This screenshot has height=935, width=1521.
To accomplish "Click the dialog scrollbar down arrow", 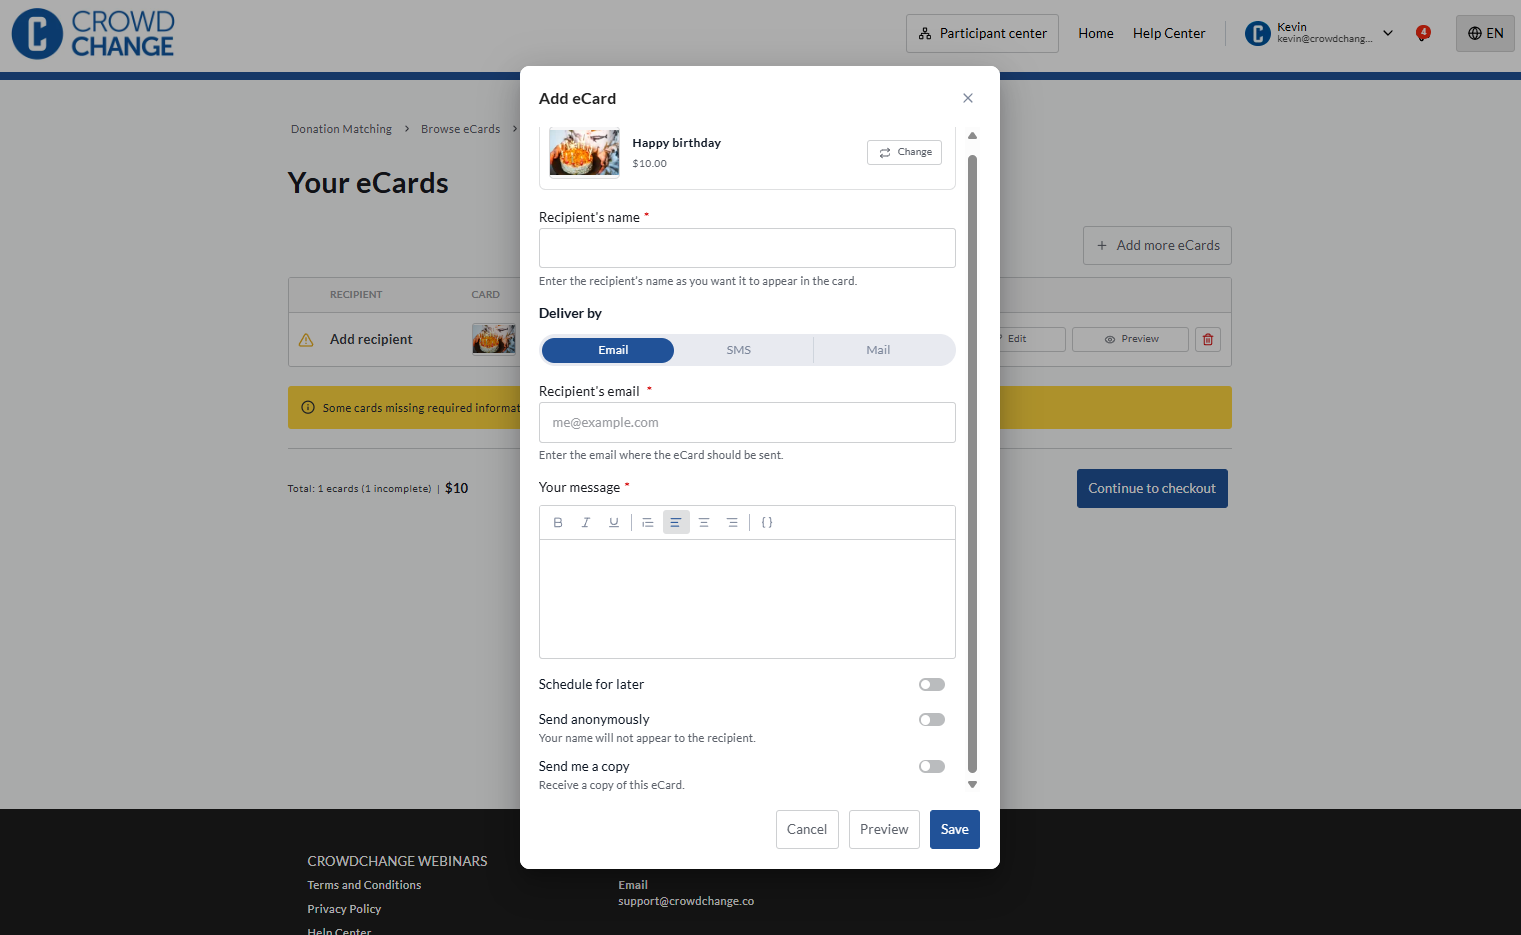I will pos(972,785).
